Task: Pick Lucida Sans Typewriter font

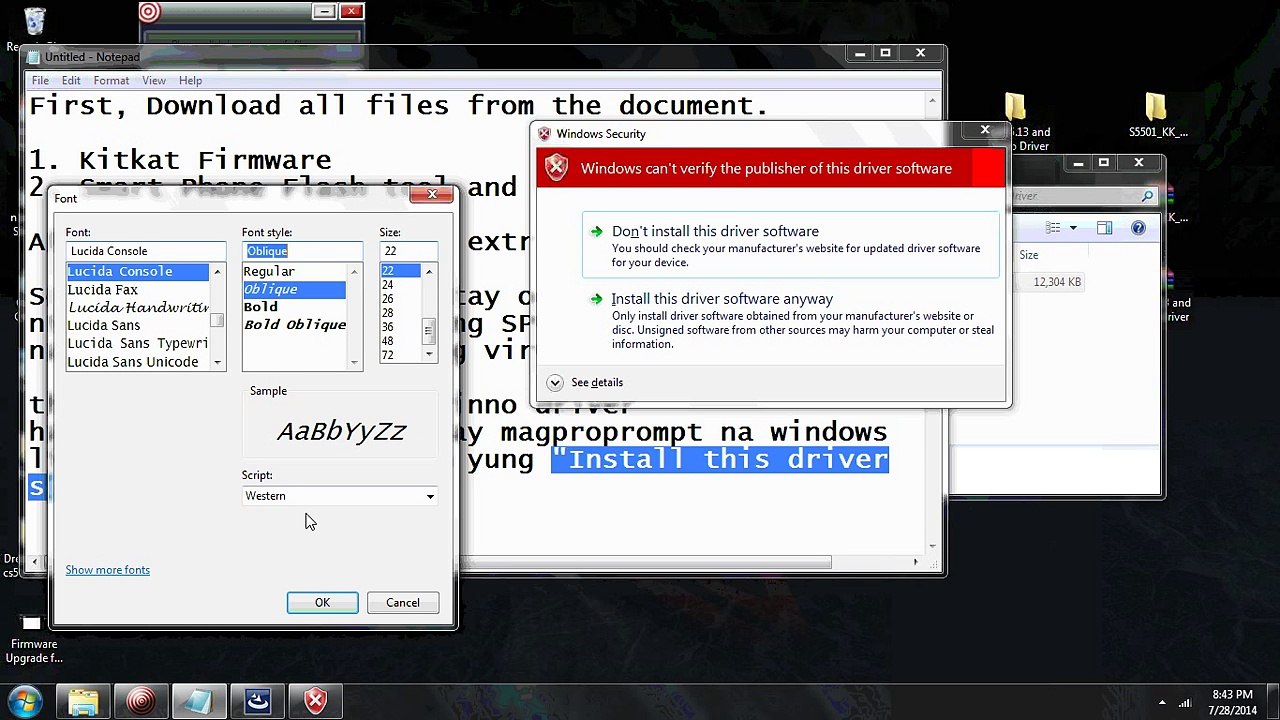Action: (137, 344)
